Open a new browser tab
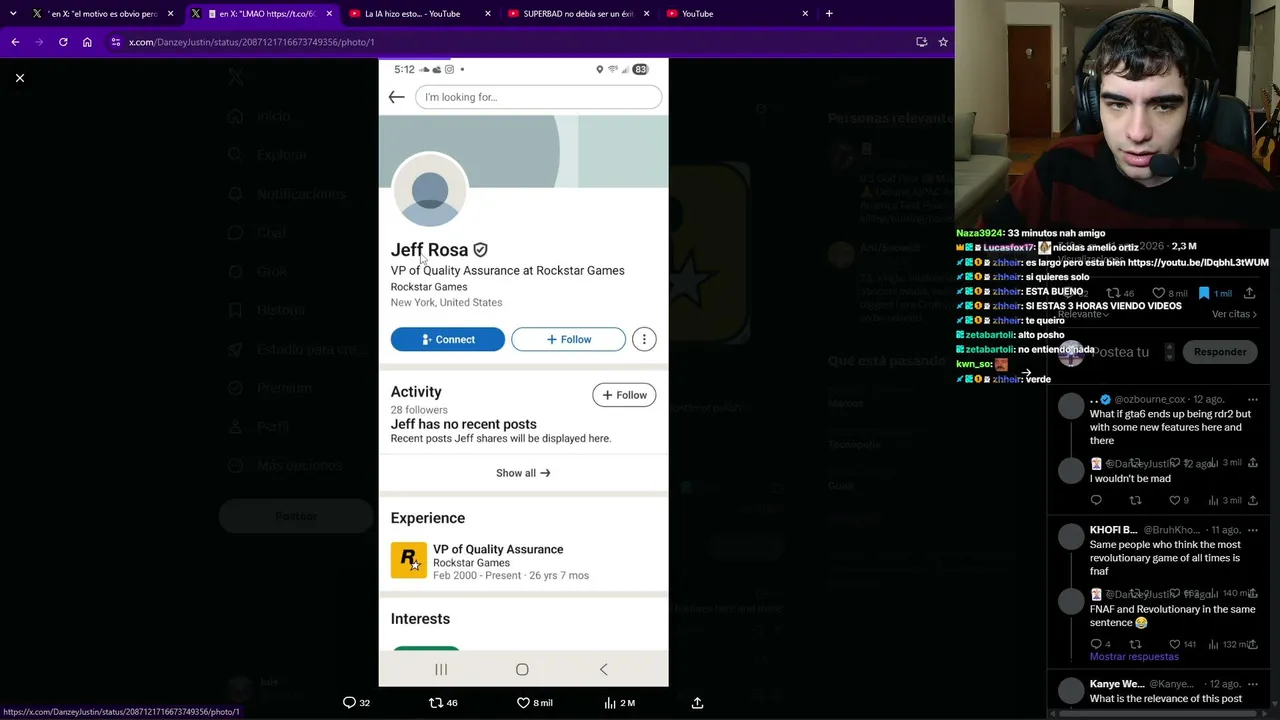1280x720 pixels. pos(829,14)
